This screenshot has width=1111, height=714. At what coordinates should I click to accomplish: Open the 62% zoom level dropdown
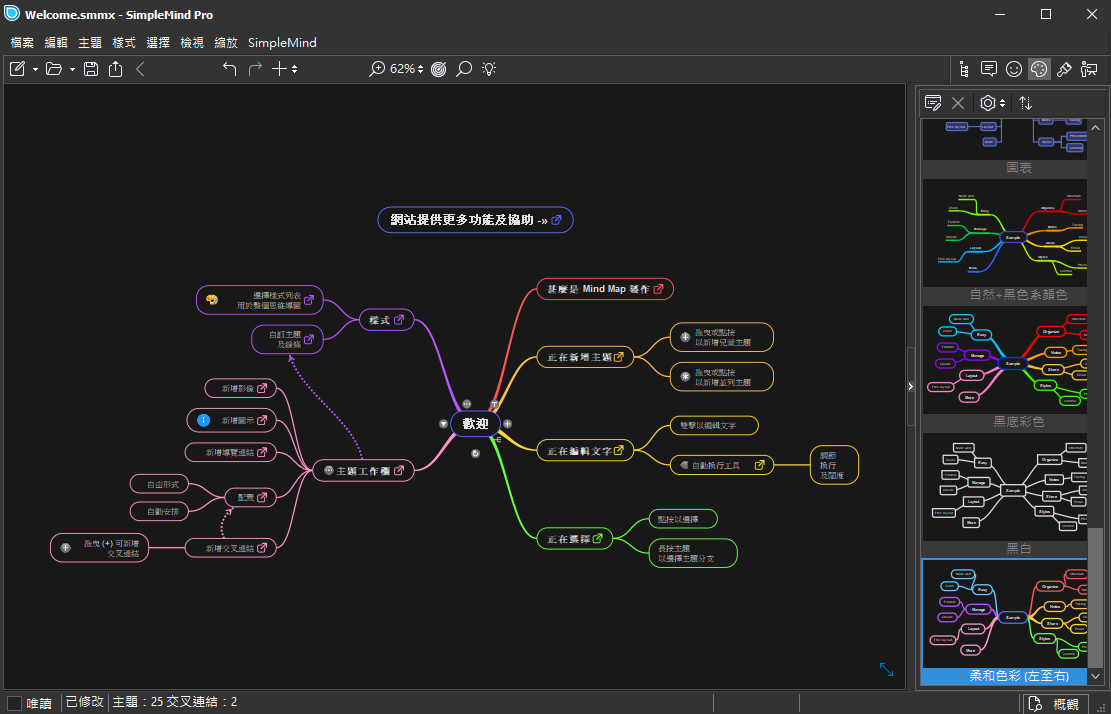click(x=408, y=69)
